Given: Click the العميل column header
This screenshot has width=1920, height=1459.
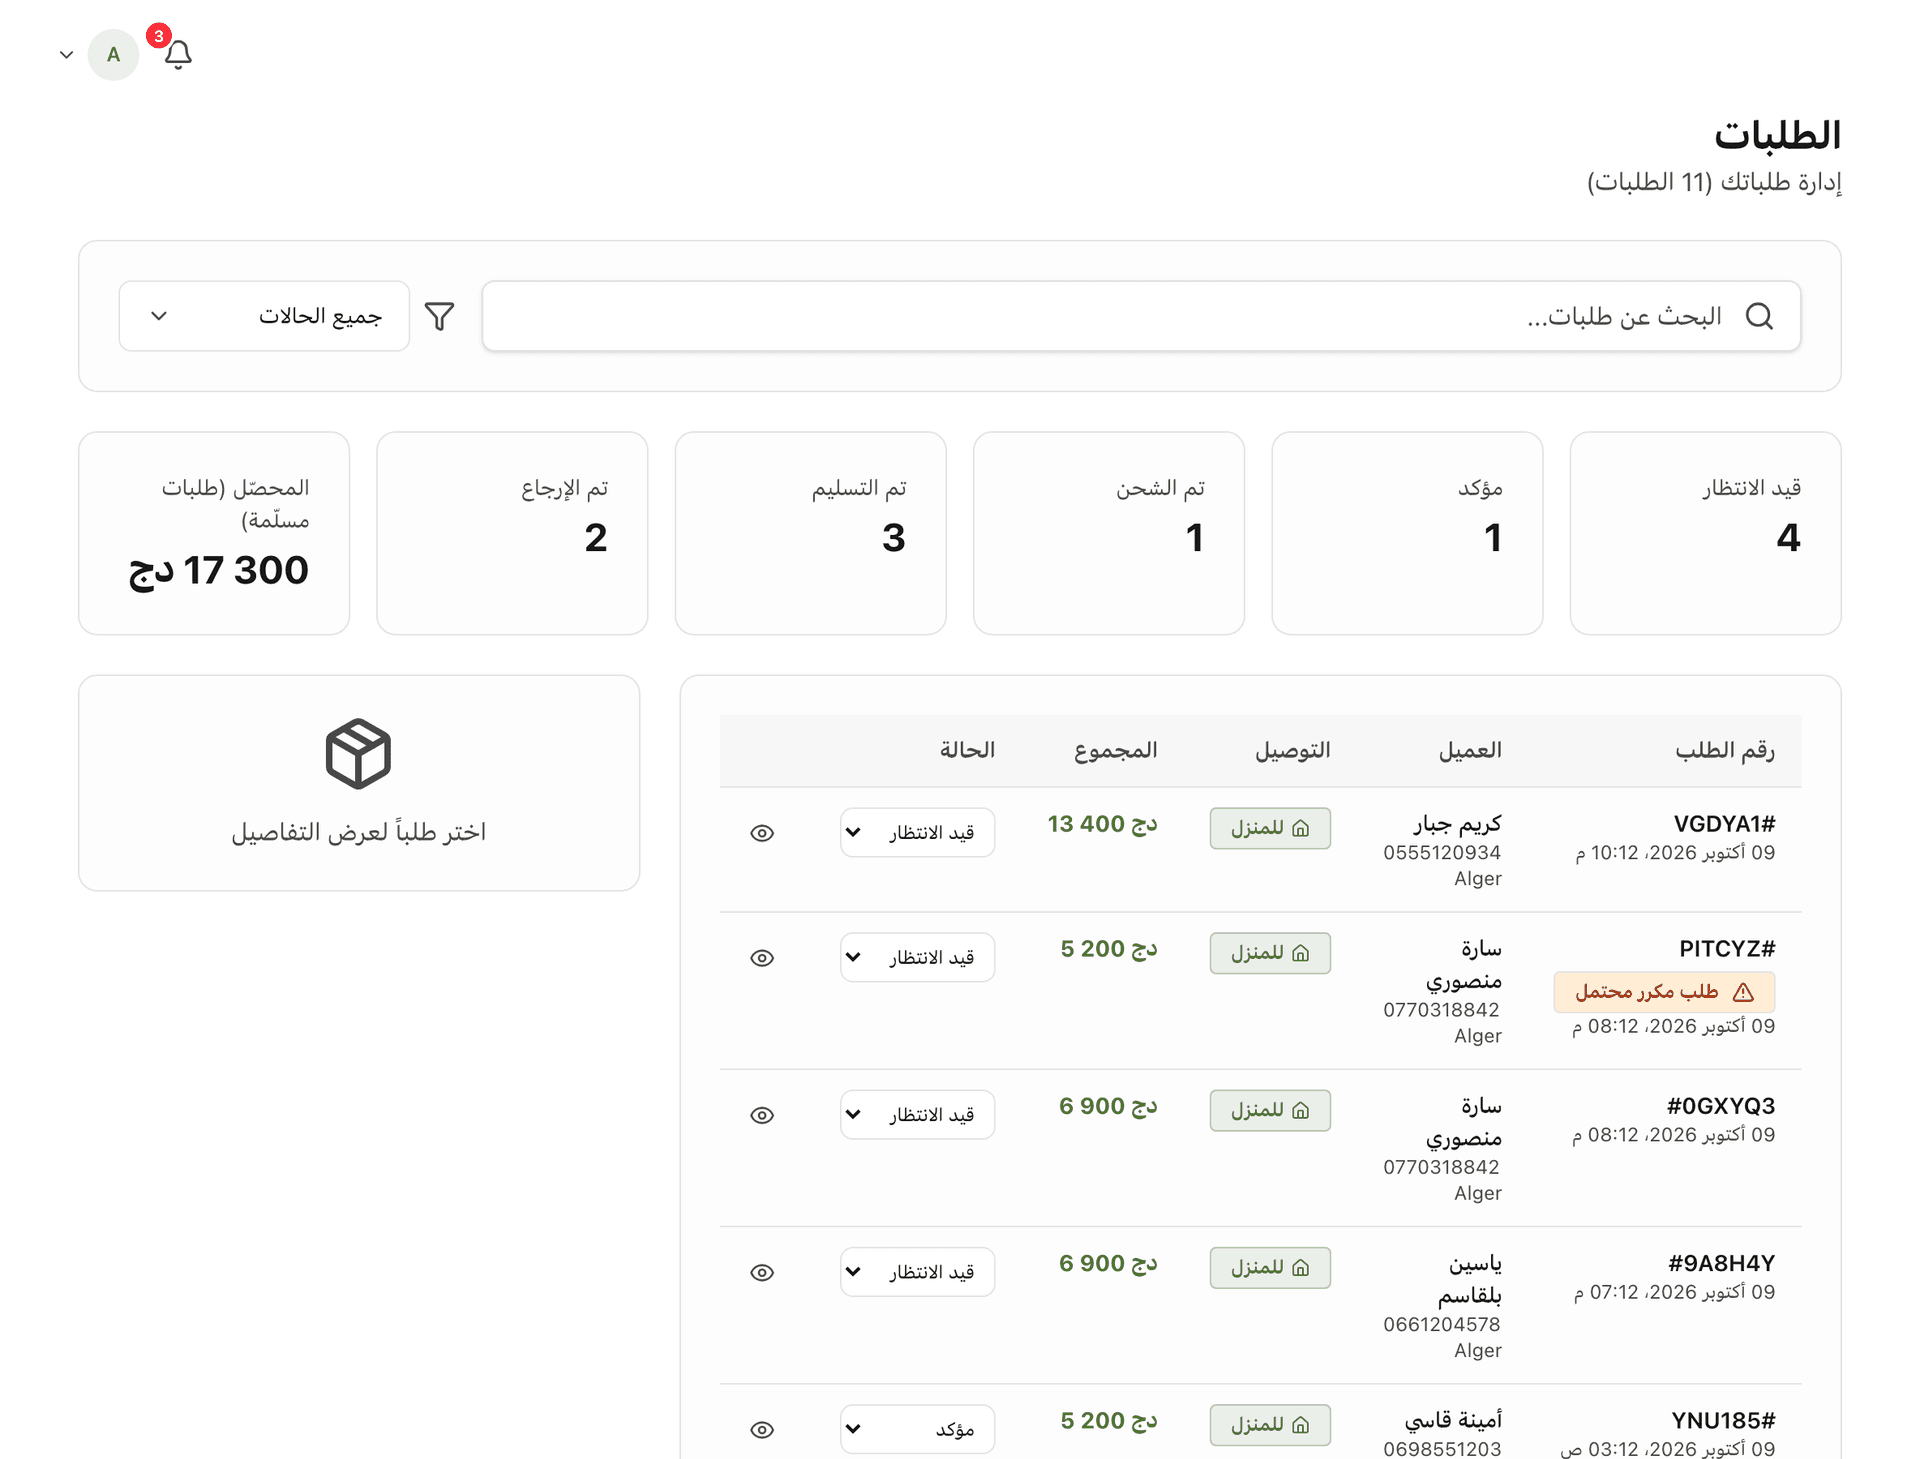Looking at the screenshot, I should (1470, 750).
